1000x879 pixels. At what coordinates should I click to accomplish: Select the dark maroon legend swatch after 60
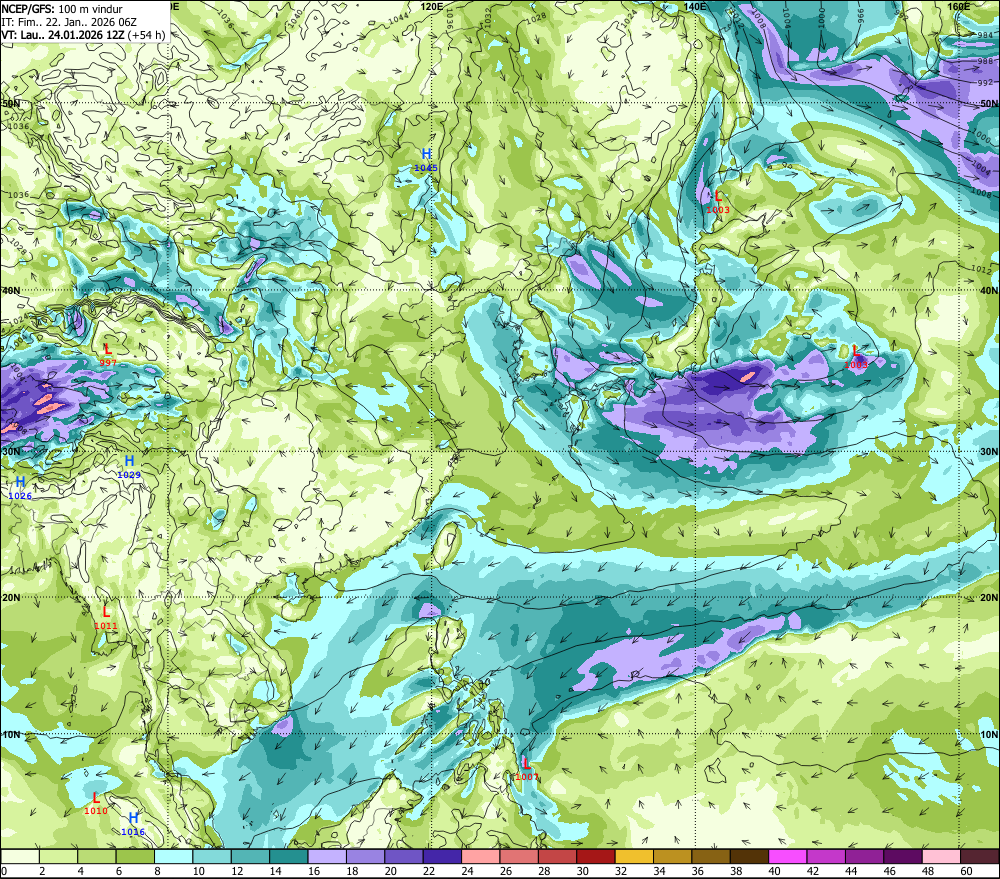pos(980,856)
